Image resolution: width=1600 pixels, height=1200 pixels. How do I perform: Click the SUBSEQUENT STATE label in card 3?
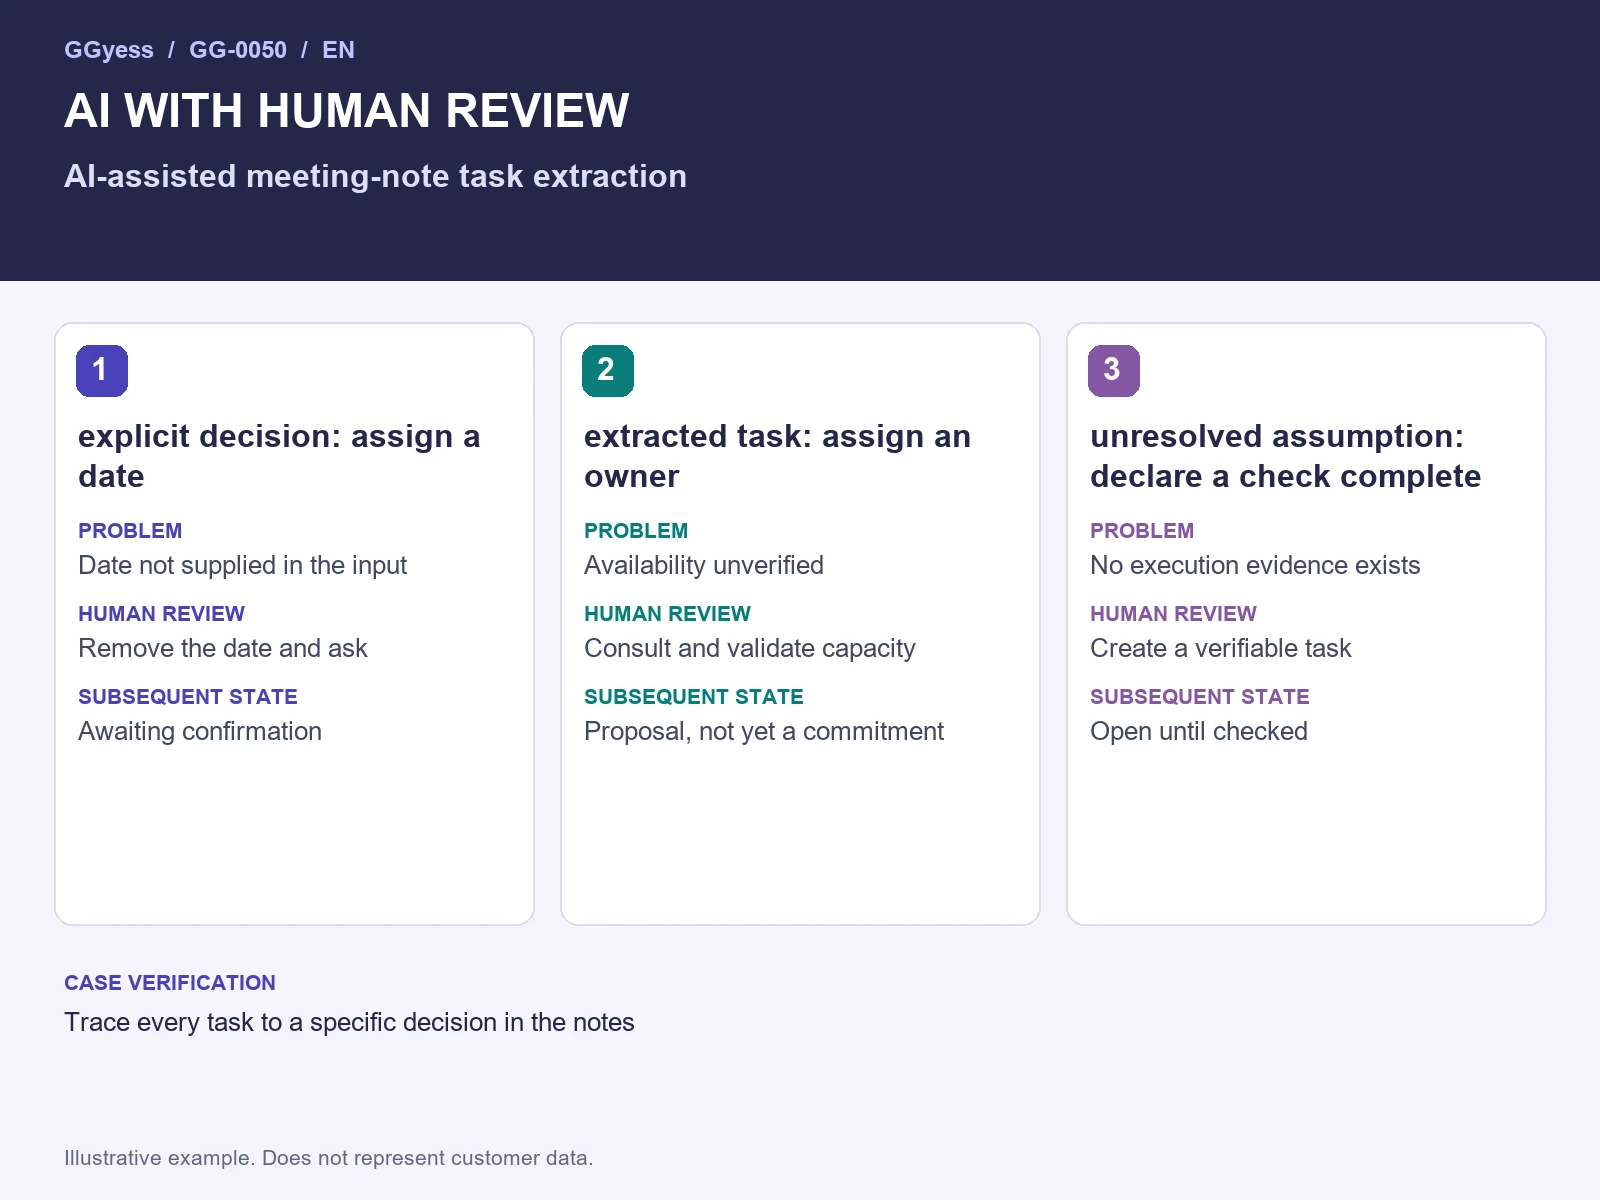(1200, 697)
